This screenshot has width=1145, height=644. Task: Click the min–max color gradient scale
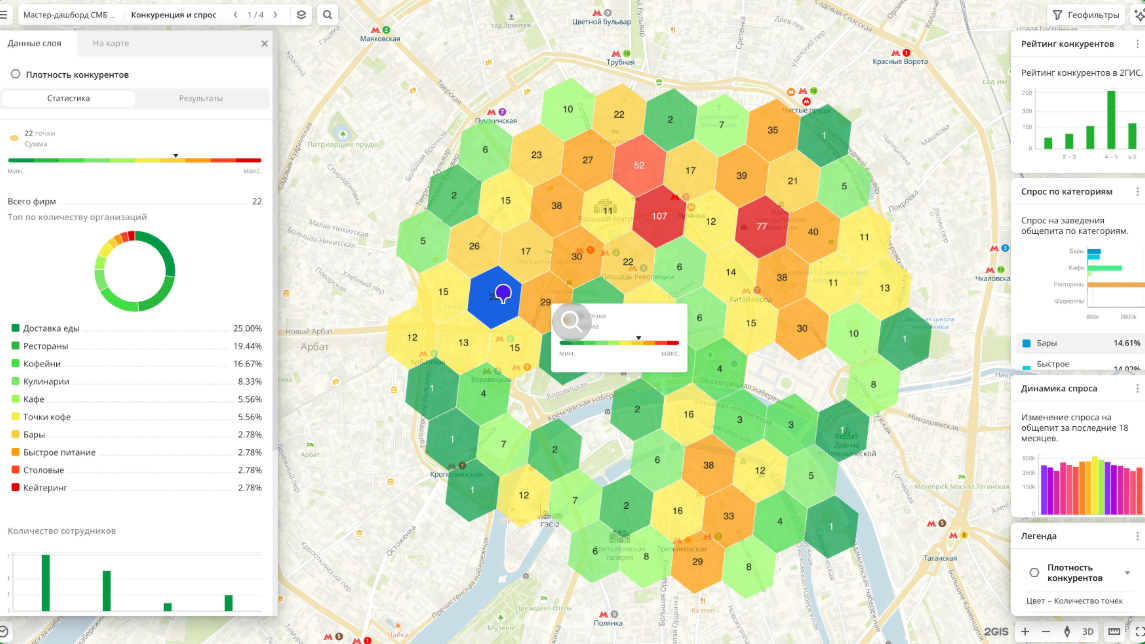[134, 160]
